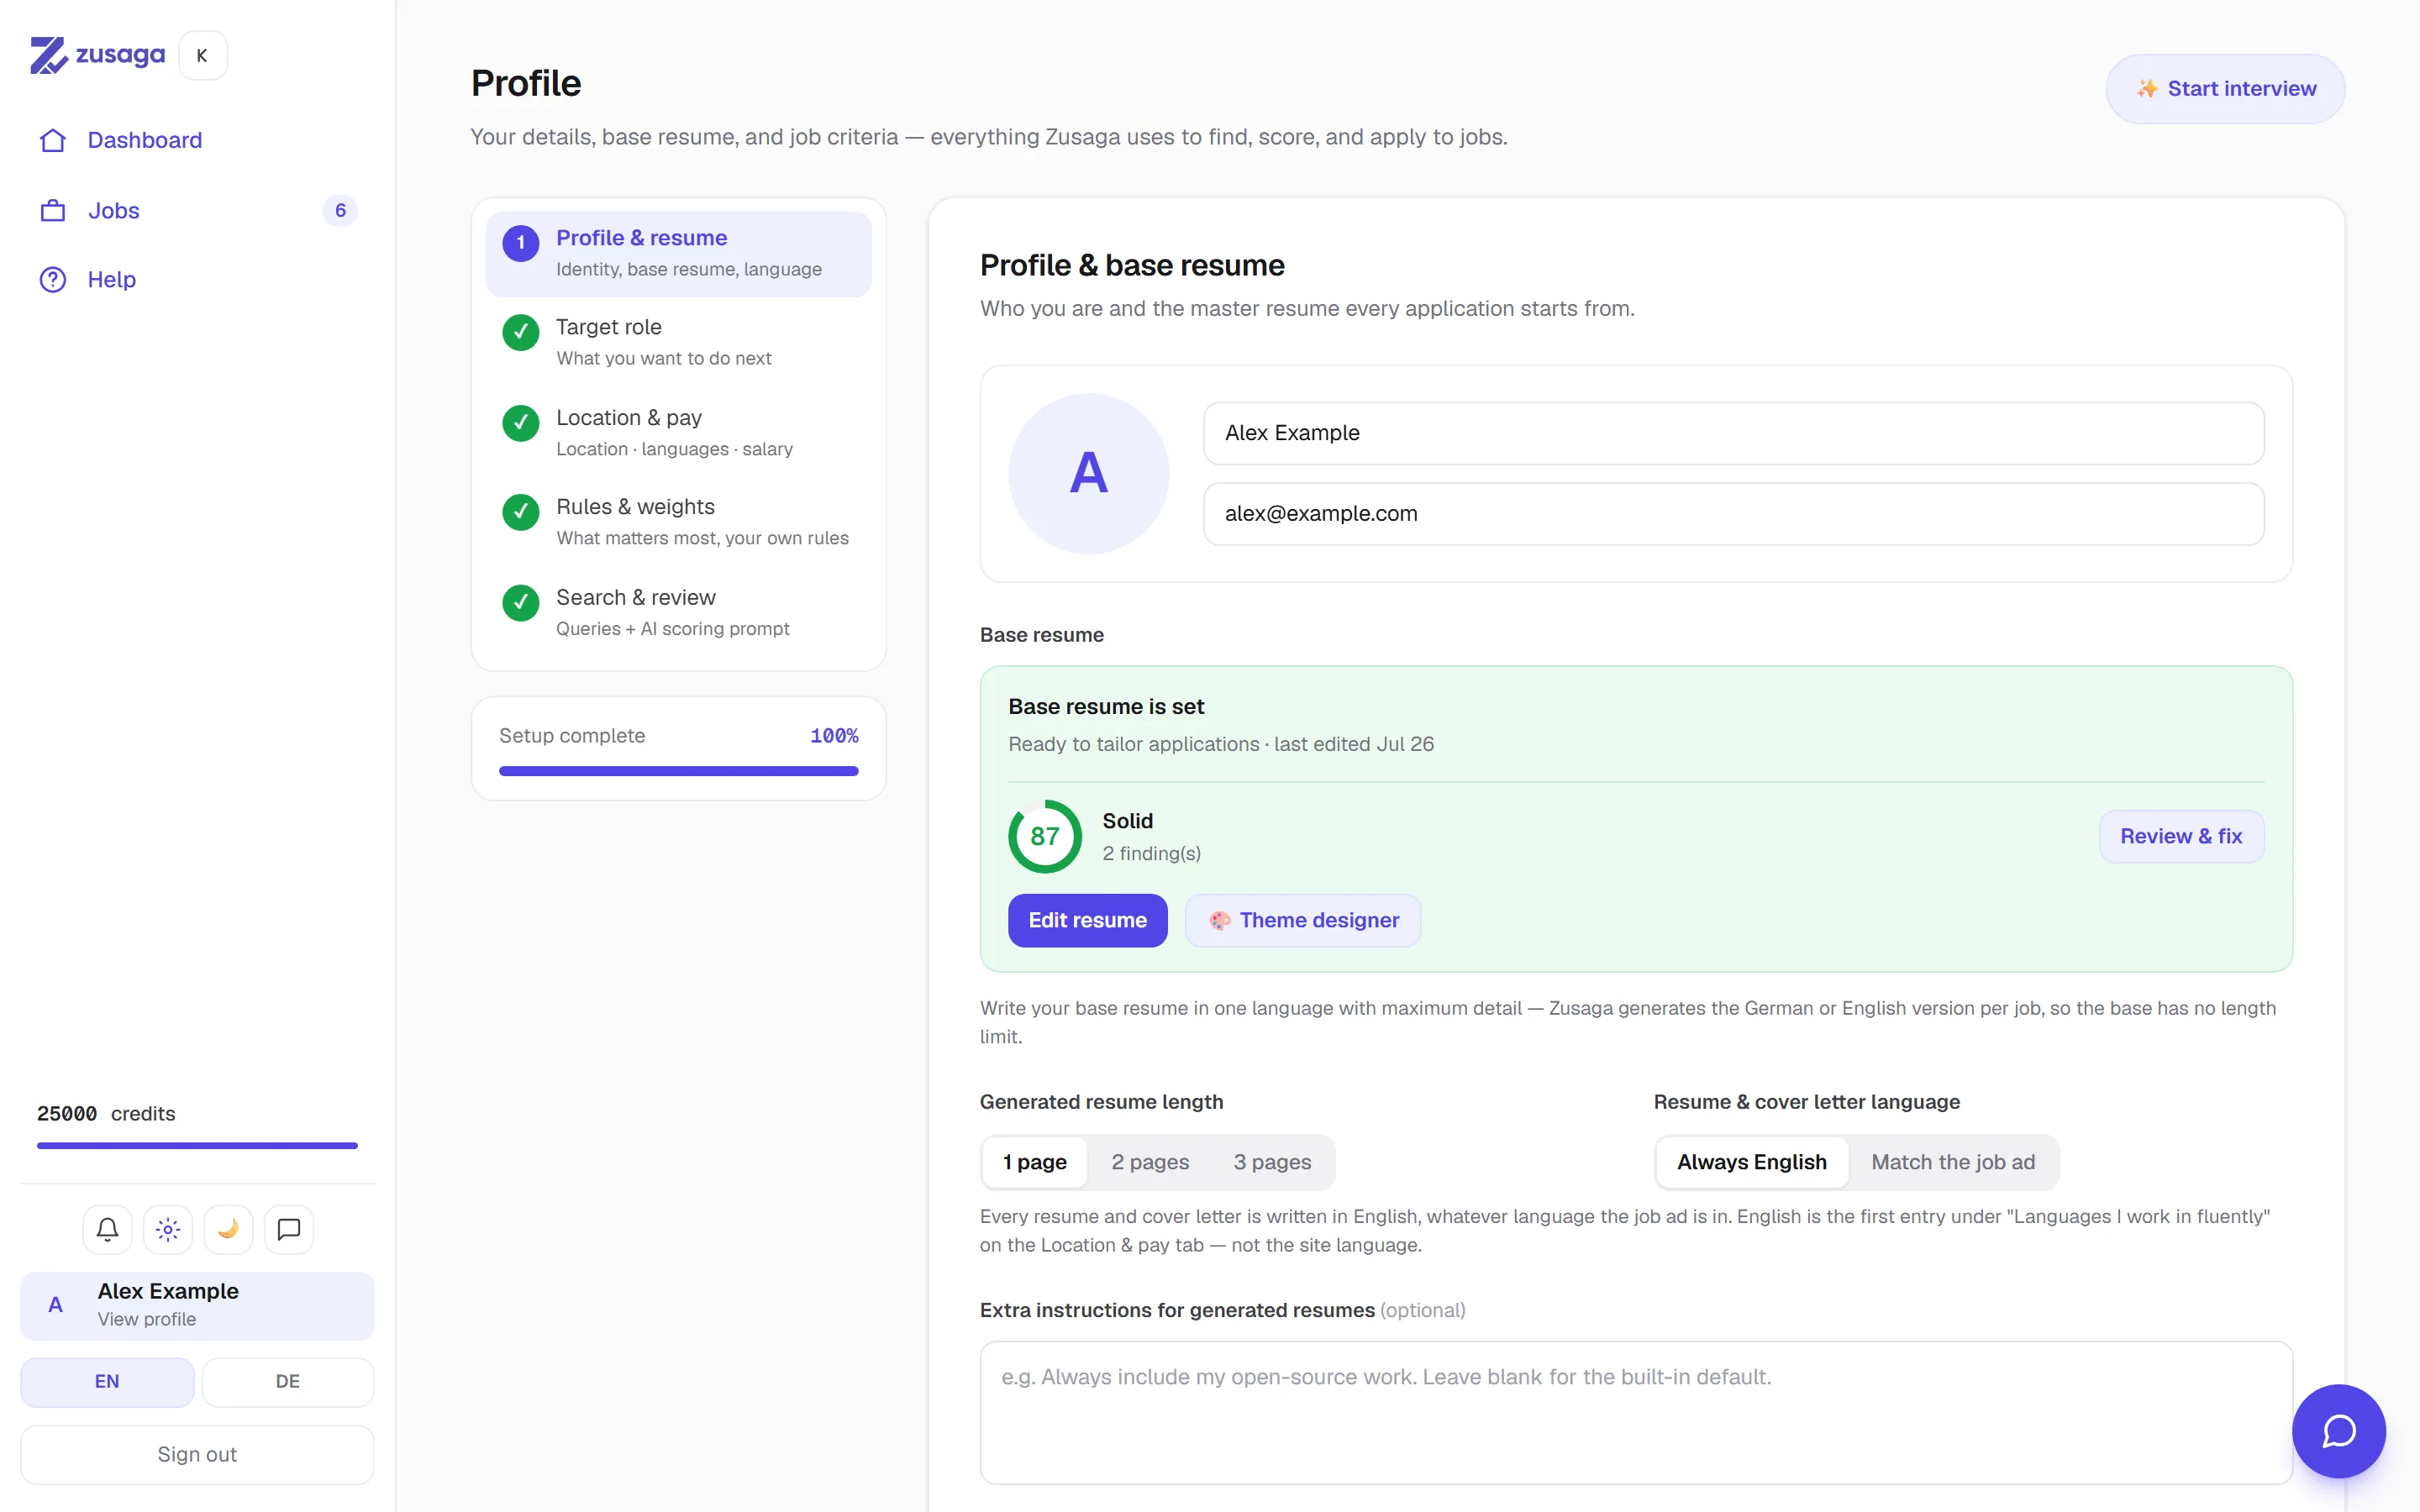Go to Target role step
Viewport: 2420px width, 1512px height.
[678, 343]
